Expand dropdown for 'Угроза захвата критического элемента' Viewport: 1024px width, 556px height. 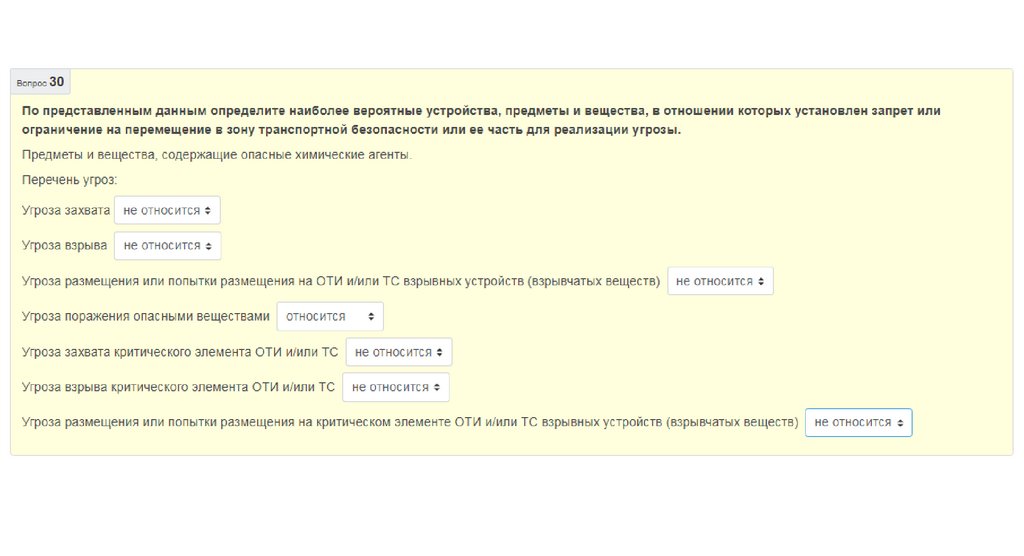(399, 352)
